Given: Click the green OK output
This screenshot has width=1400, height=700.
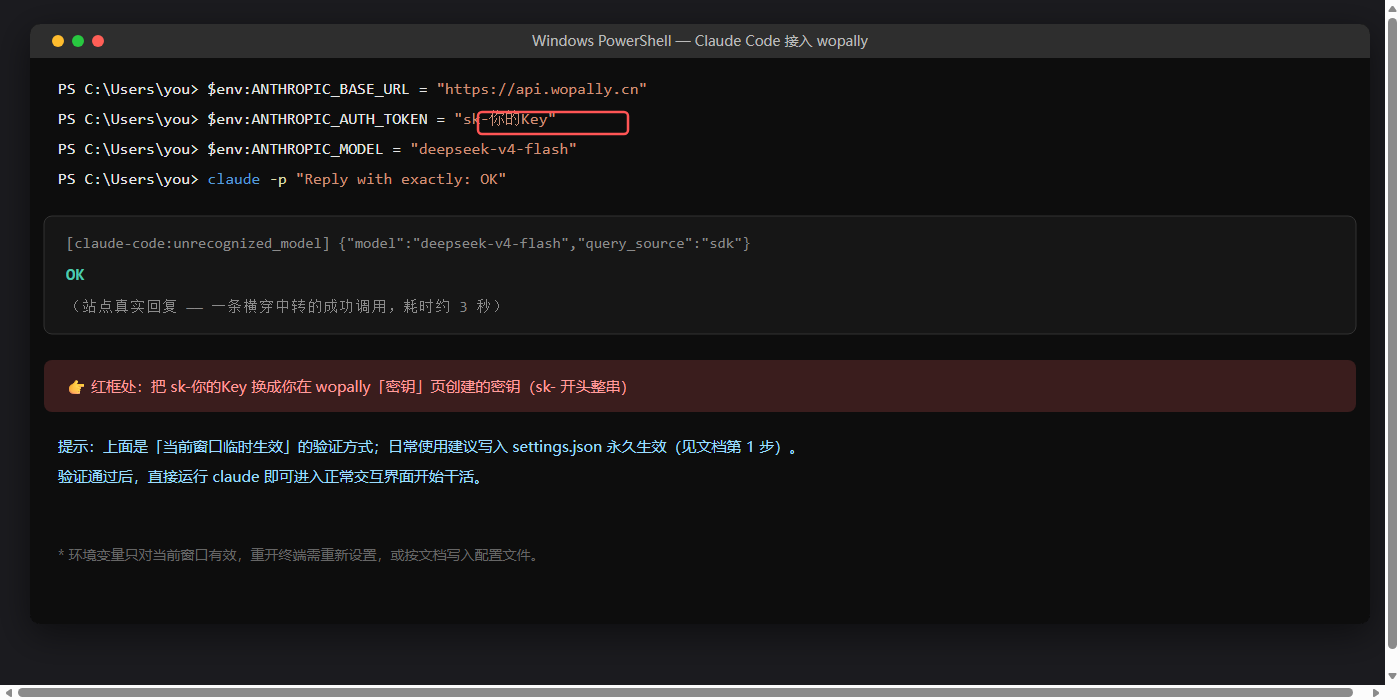Looking at the screenshot, I should click(75, 274).
